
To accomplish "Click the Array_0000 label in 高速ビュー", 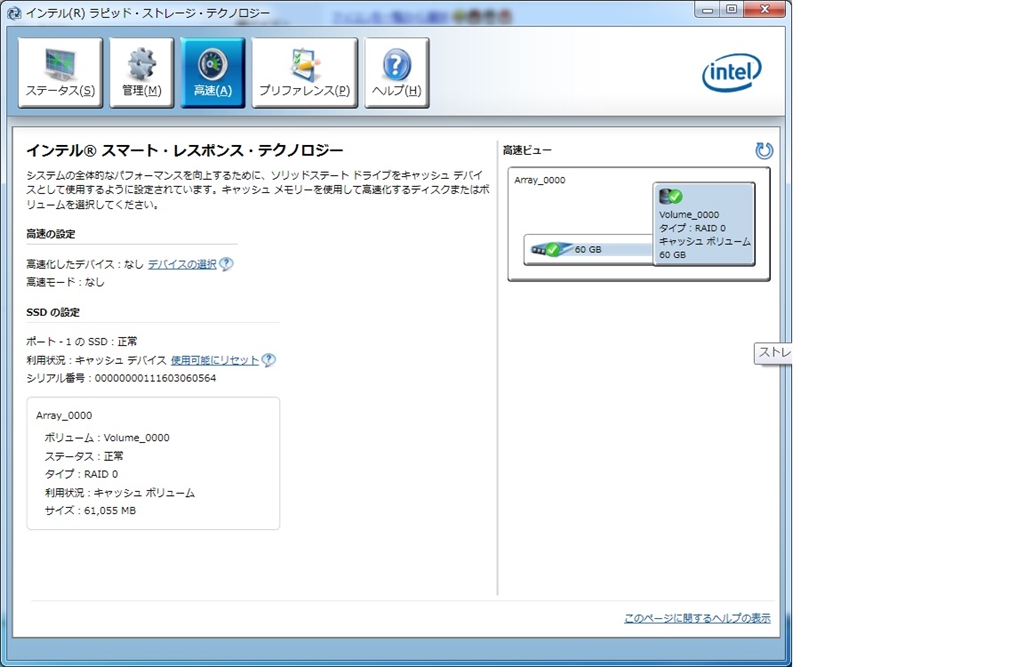I will click(539, 180).
